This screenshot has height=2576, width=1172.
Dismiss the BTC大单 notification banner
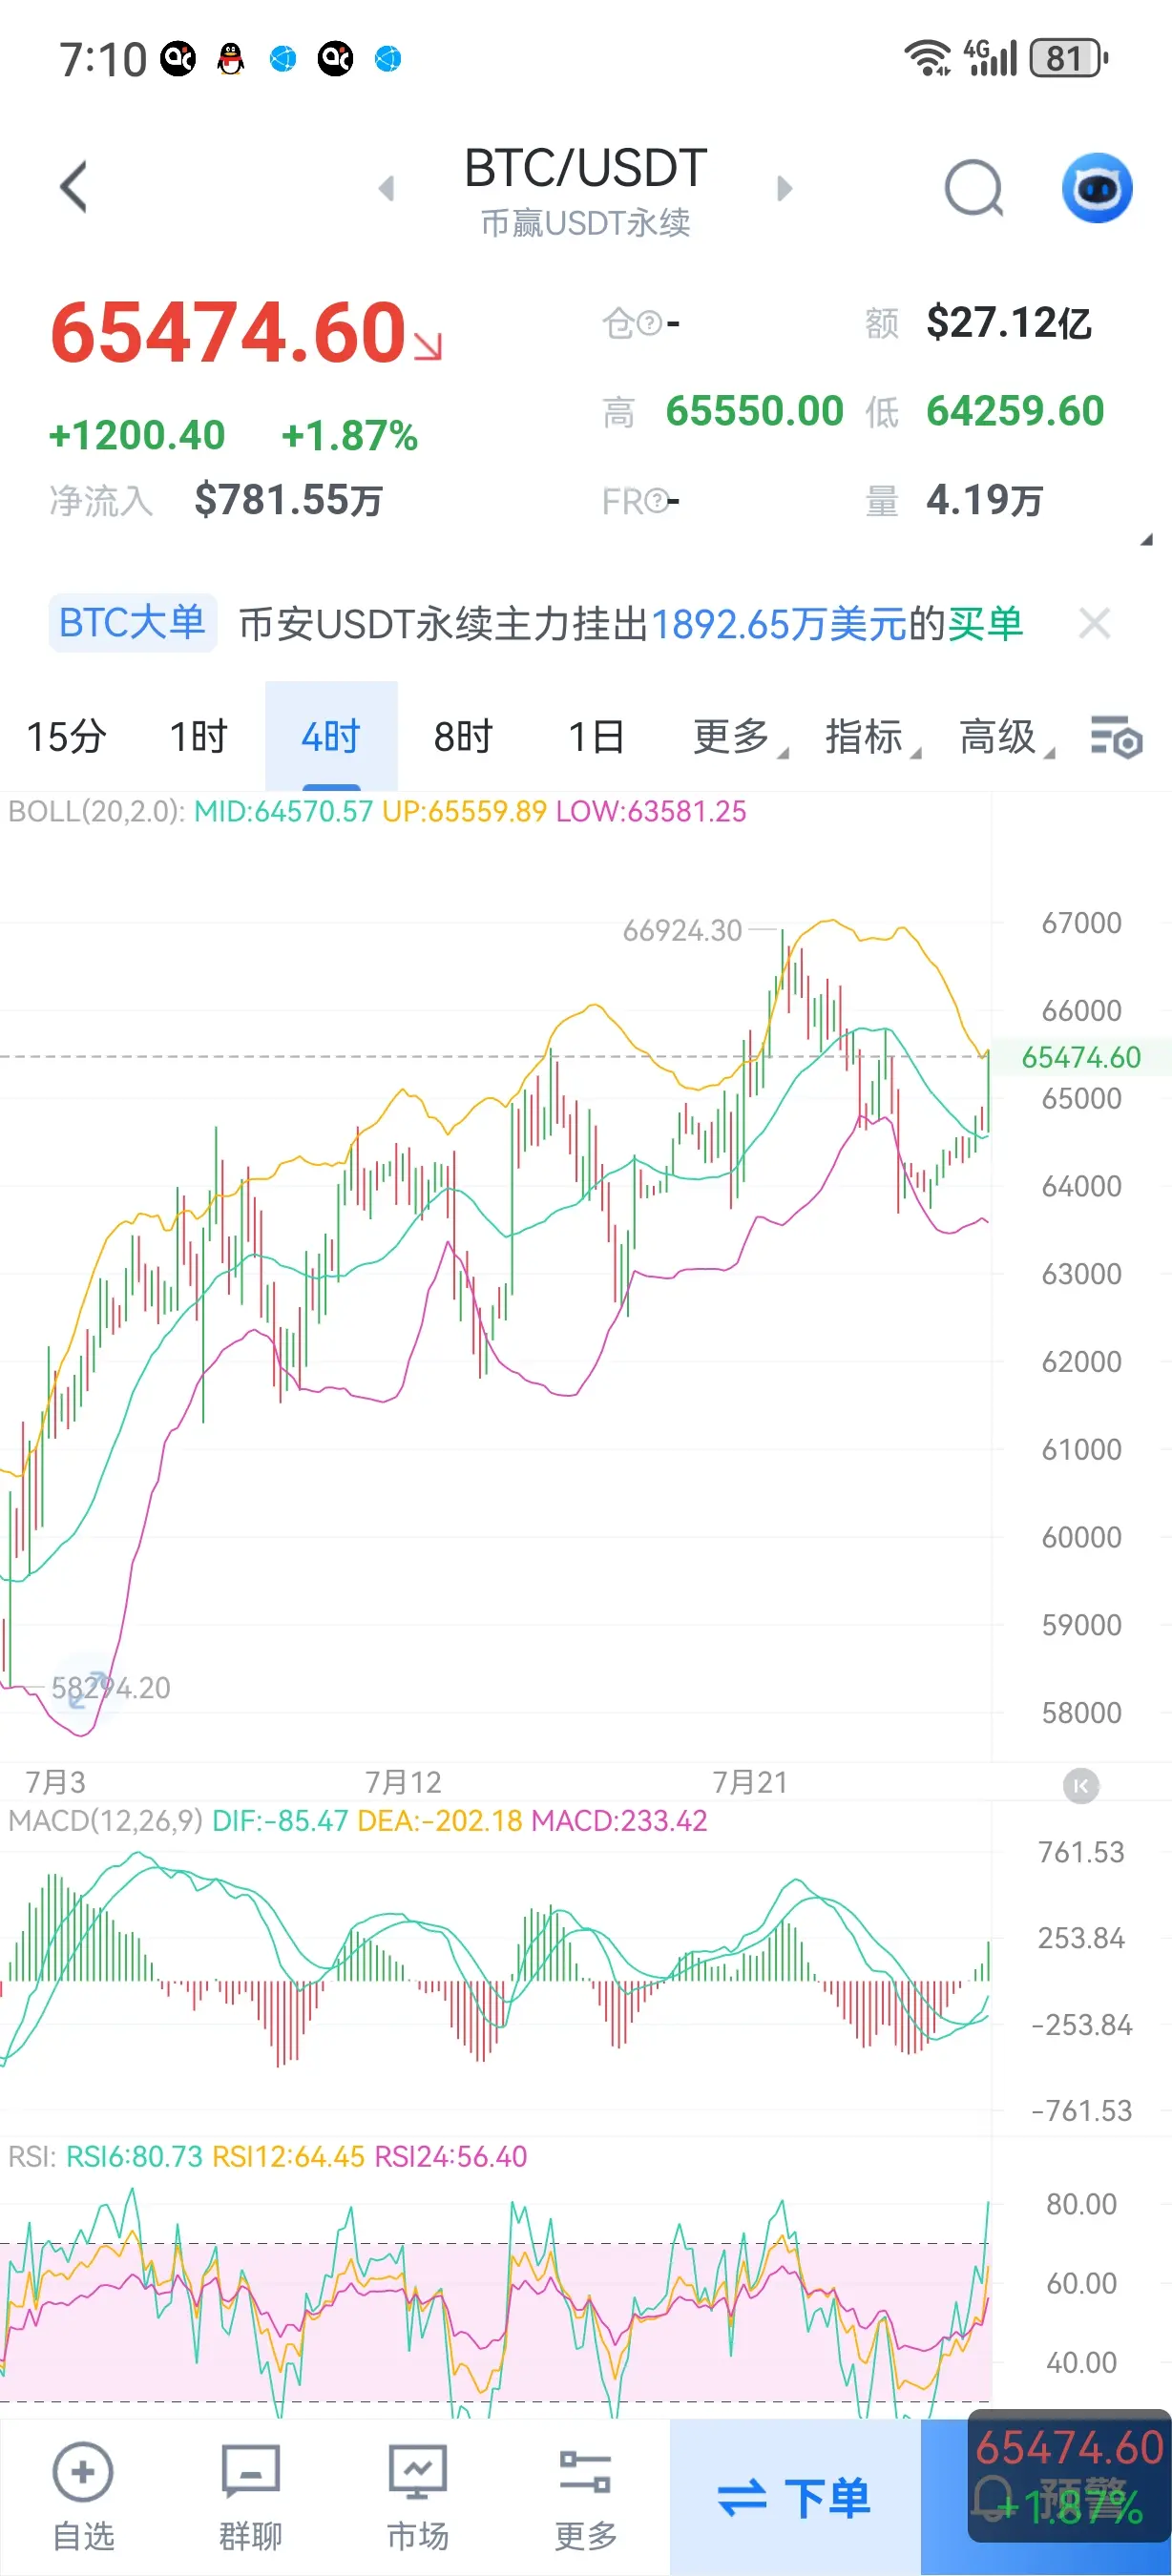click(1095, 624)
